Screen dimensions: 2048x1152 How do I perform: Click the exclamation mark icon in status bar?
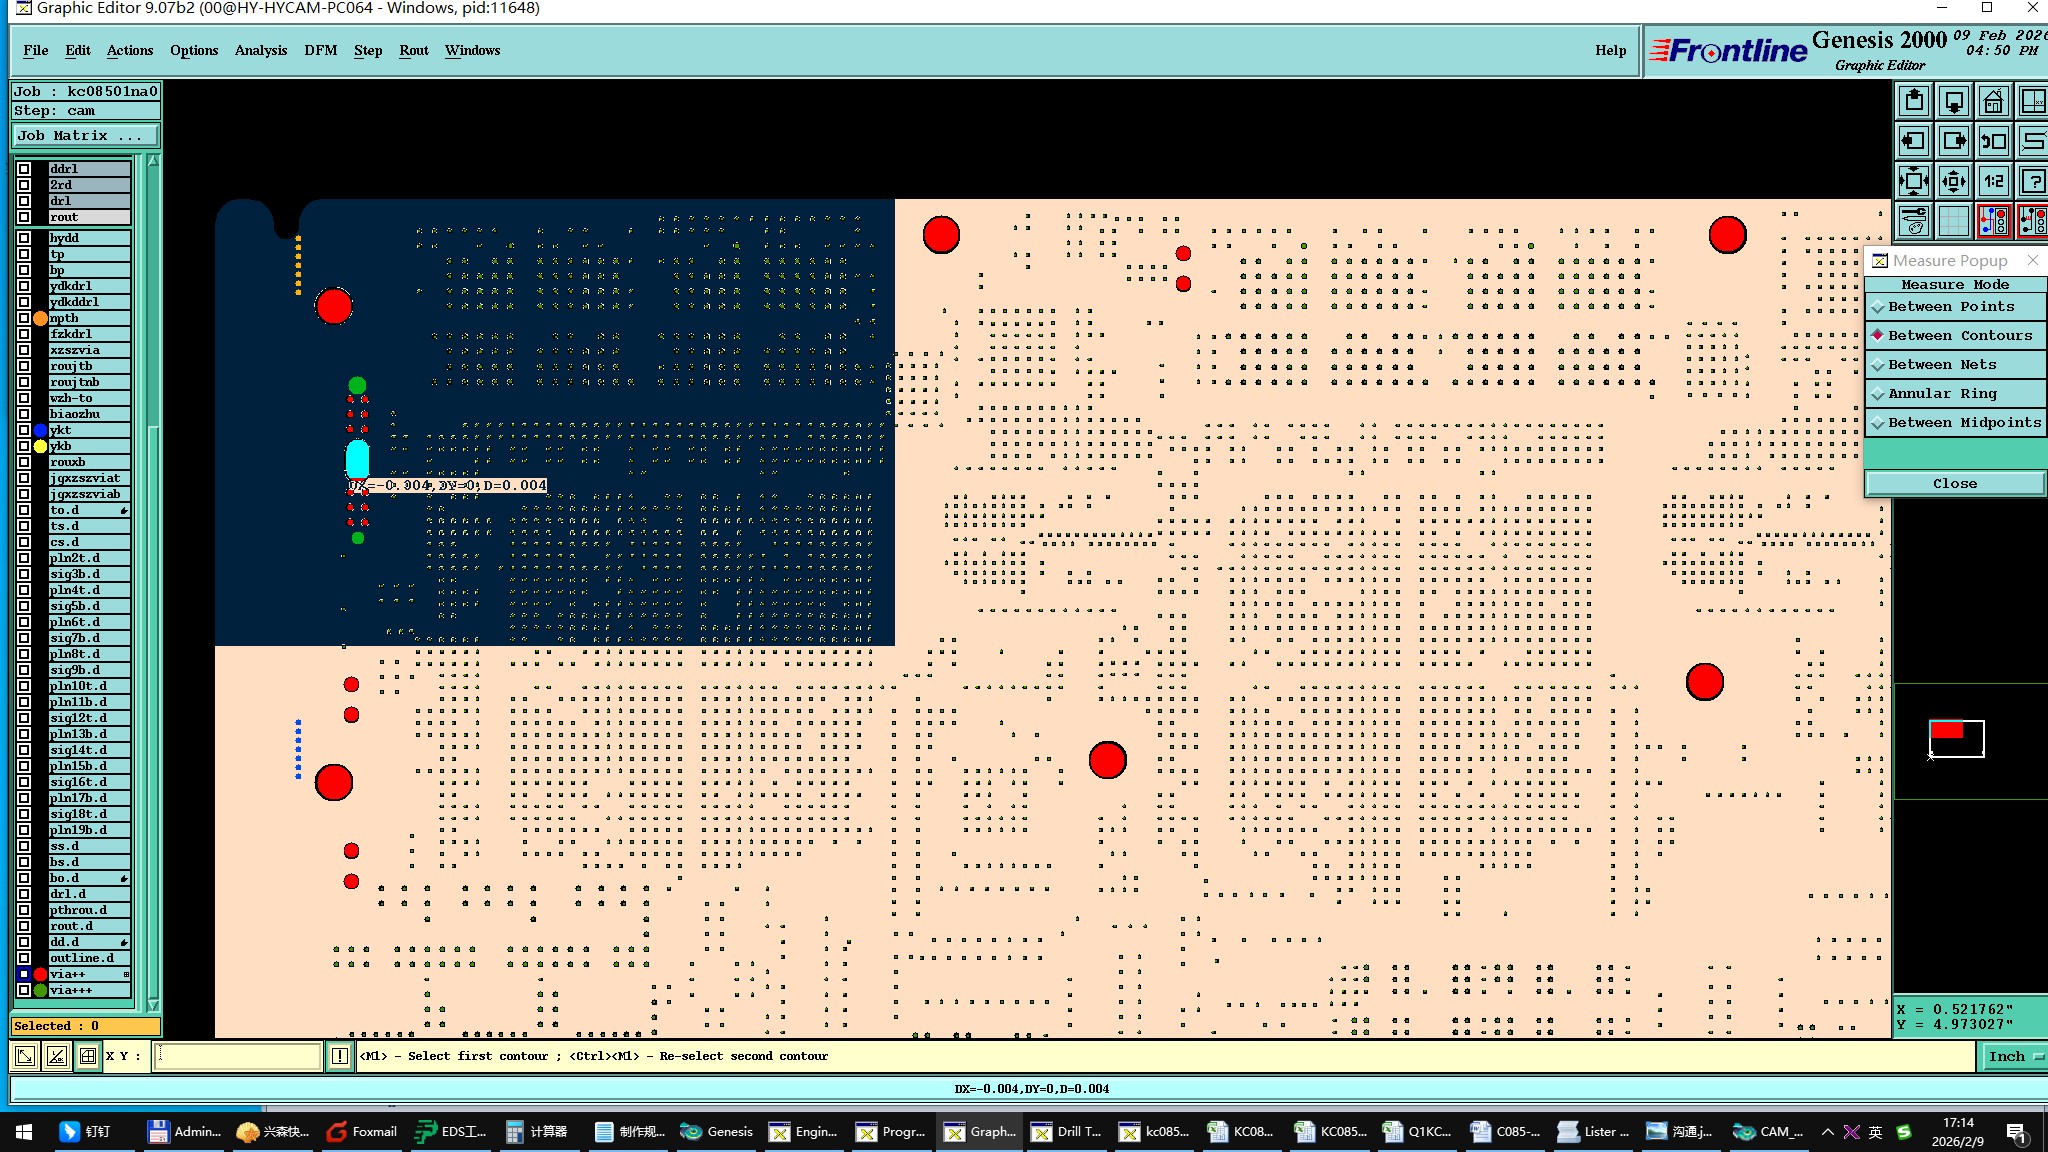click(340, 1056)
